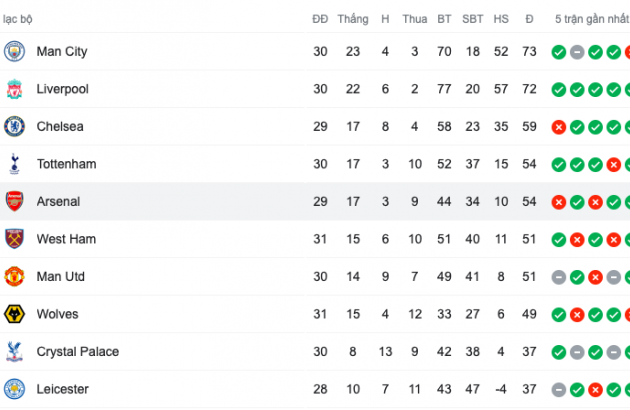
Task: Open the Man City team link
Action: (59, 51)
